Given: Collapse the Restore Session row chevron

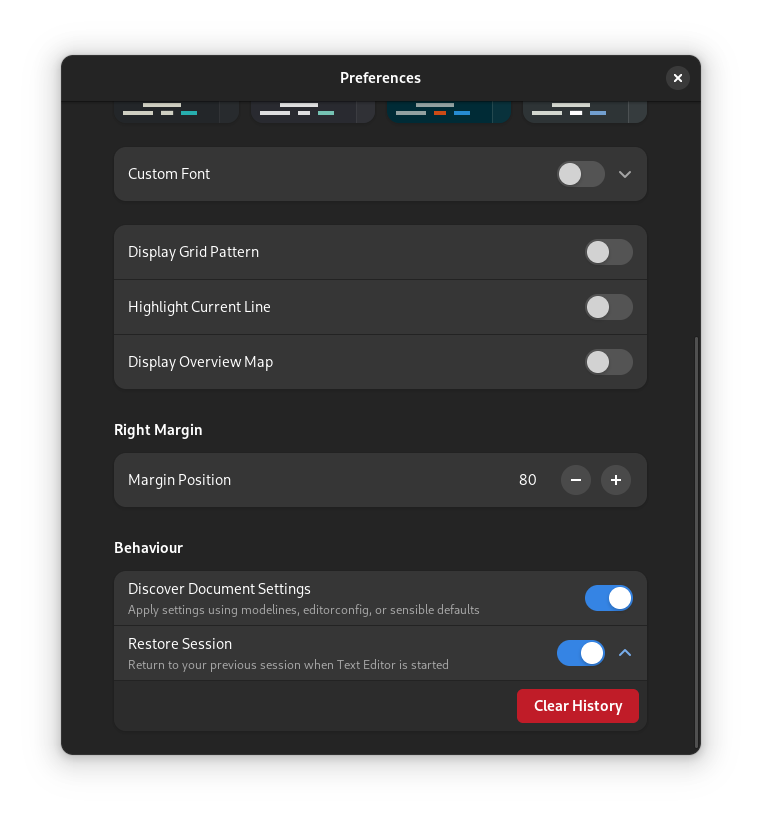Looking at the screenshot, I should click(625, 653).
